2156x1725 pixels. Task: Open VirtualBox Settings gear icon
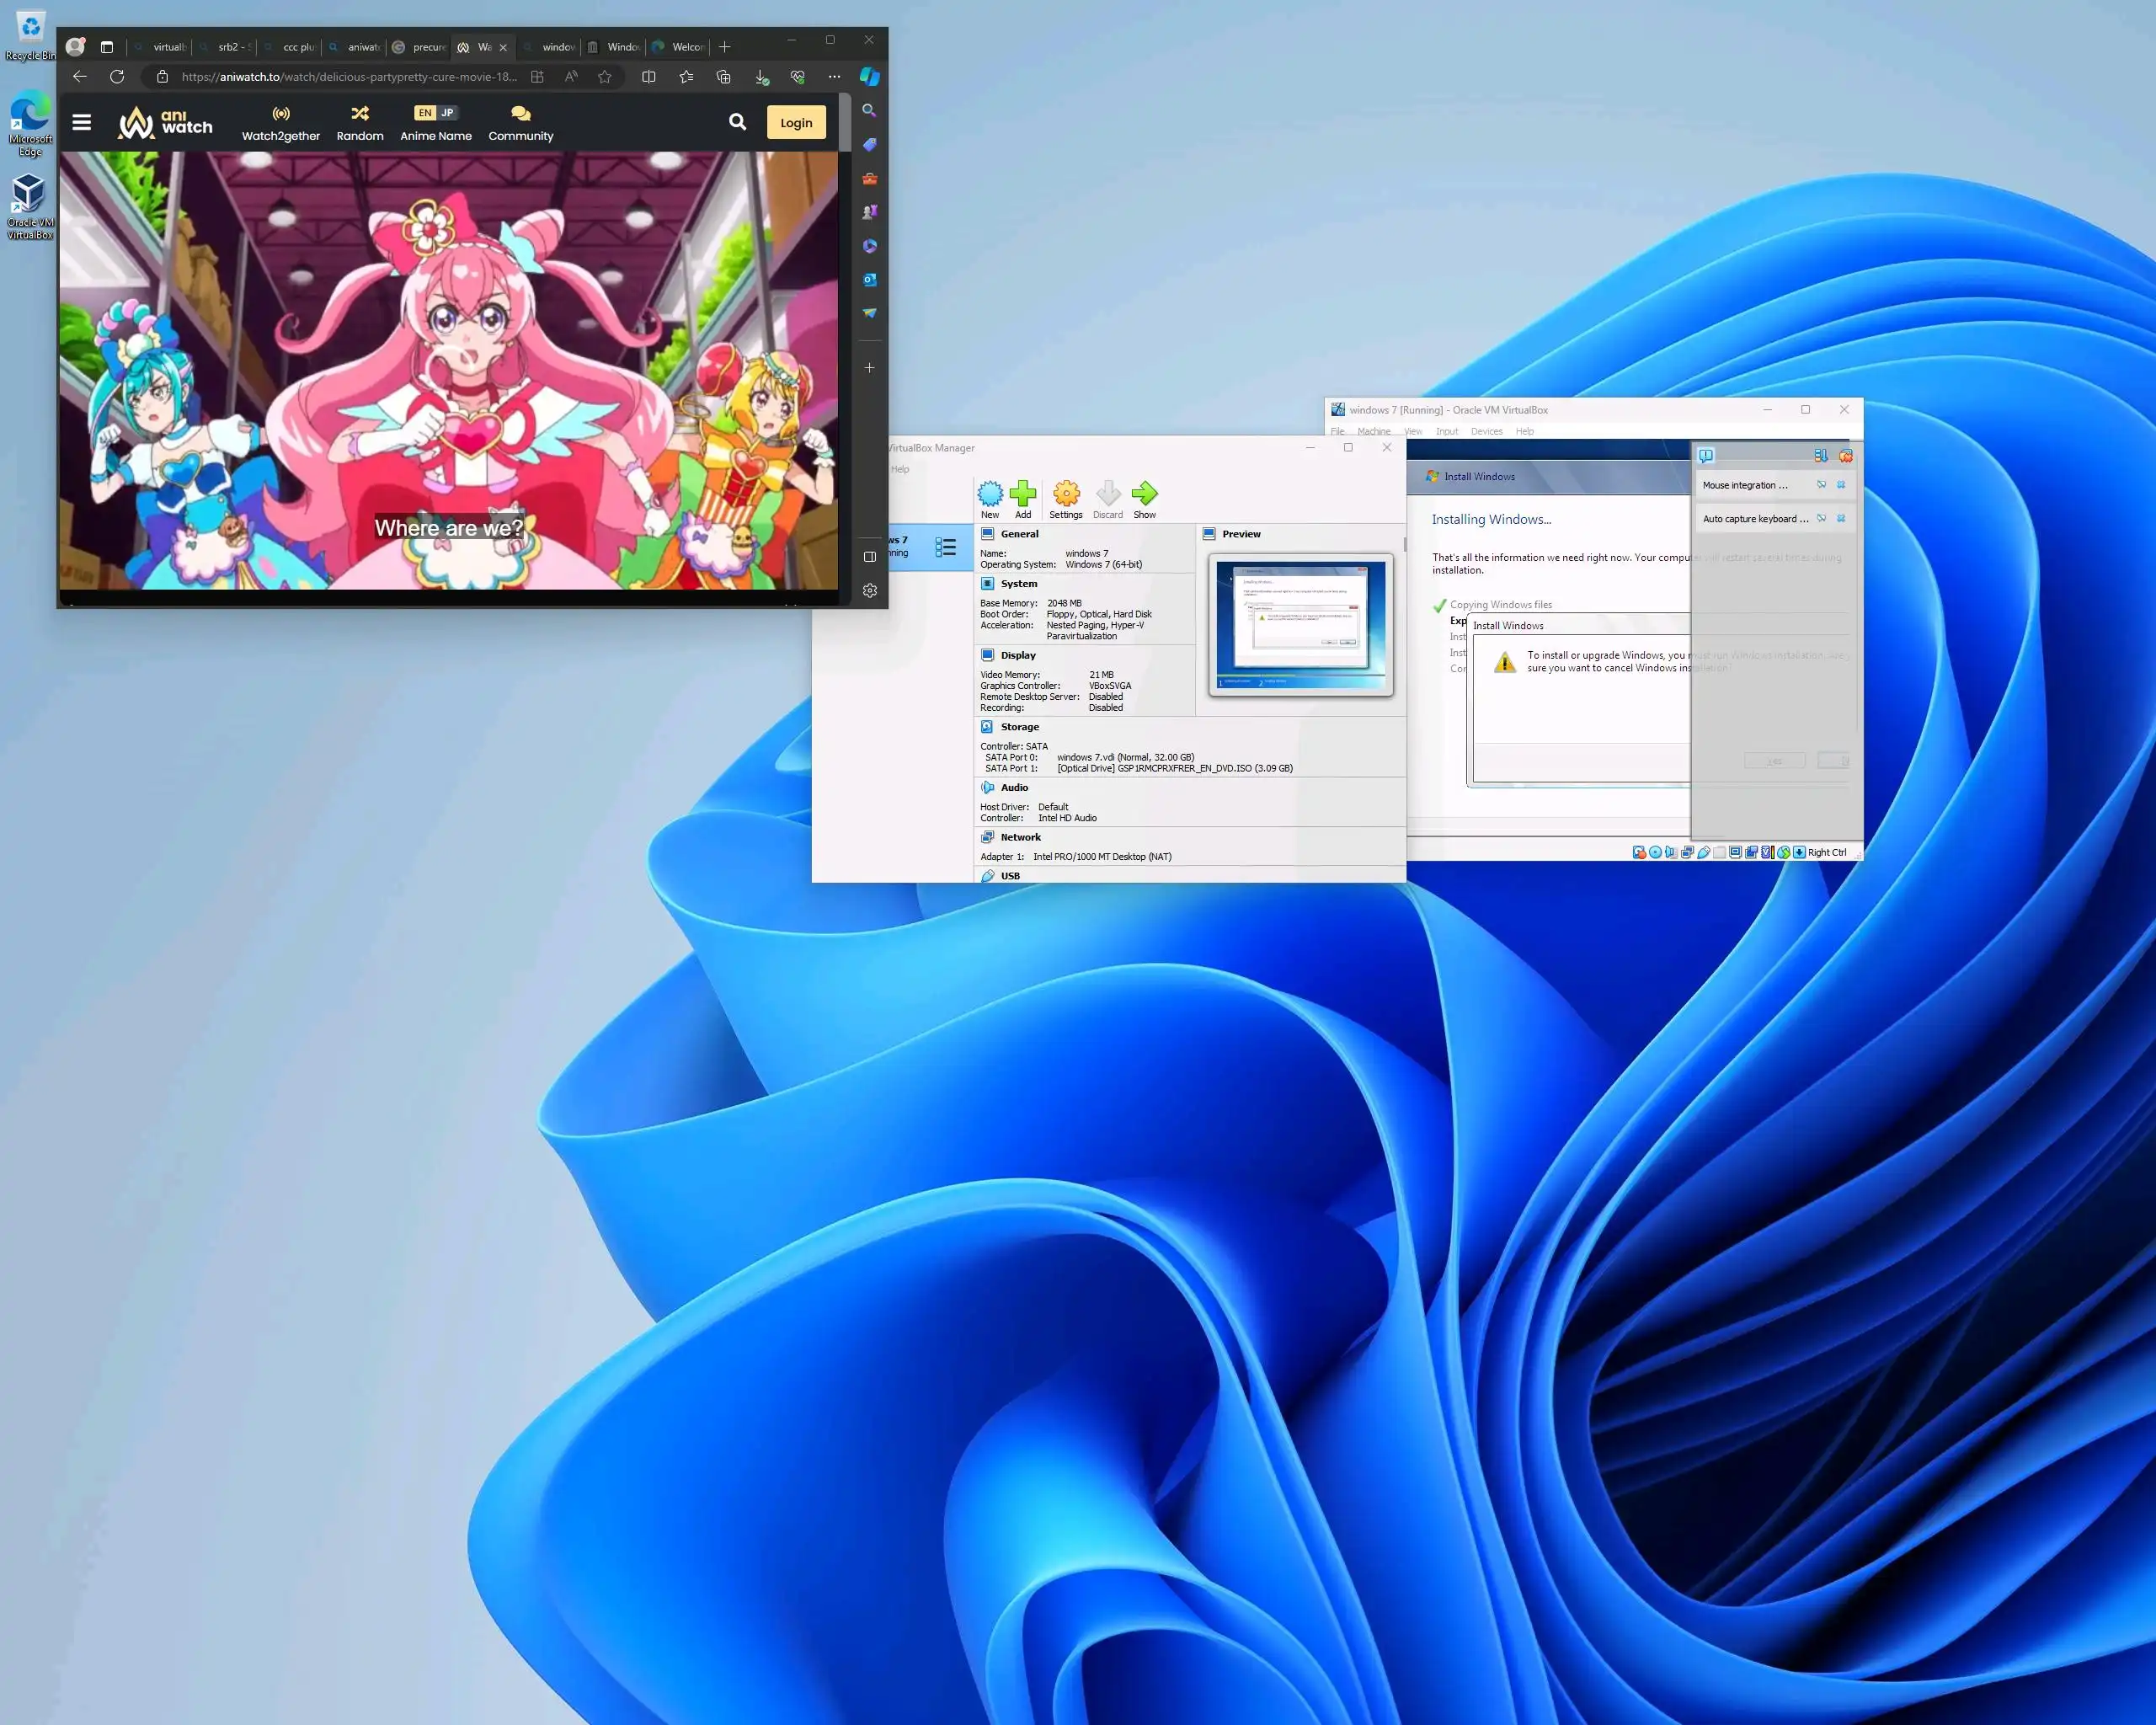click(x=1065, y=493)
